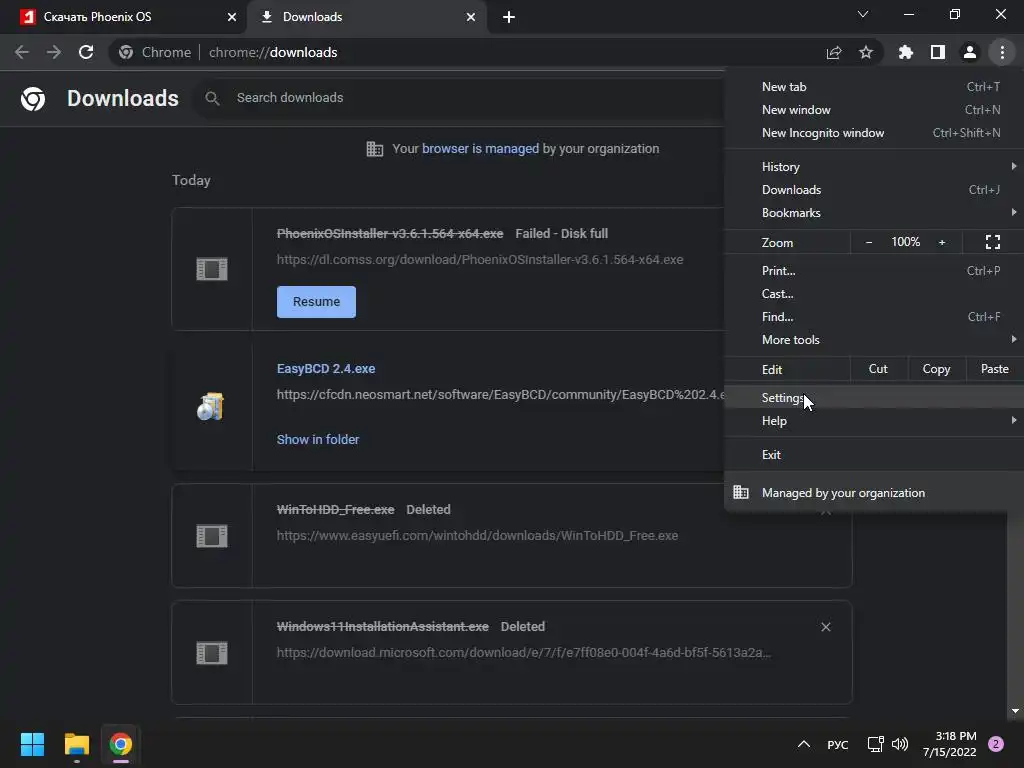Choose Exit from the Chrome menu
This screenshot has width=1024, height=768.
tap(874, 454)
